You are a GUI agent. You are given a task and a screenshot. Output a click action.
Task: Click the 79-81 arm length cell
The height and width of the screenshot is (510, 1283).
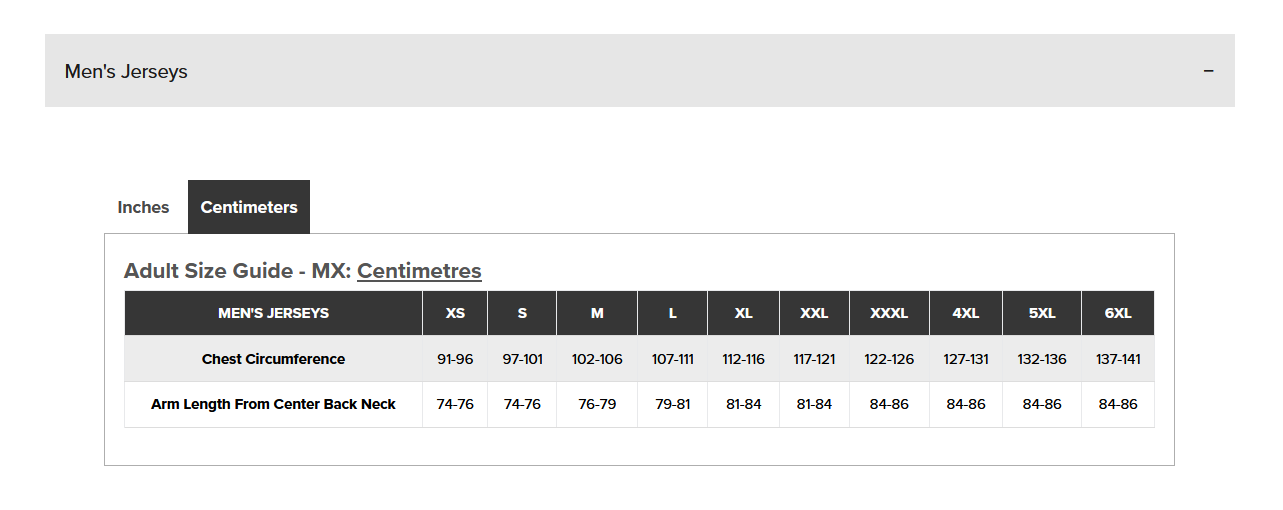coord(672,404)
